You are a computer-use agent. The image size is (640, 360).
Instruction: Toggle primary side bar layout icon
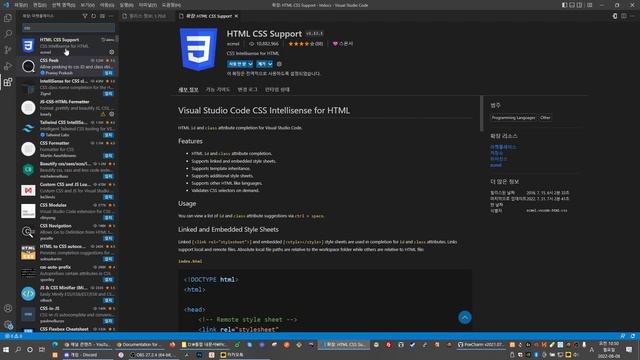click(564, 5)
